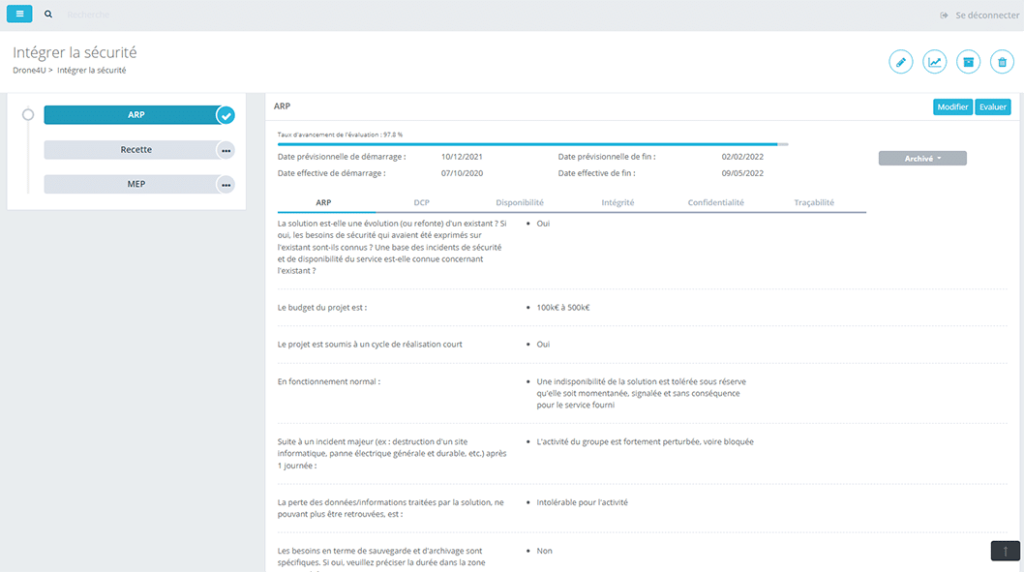Switch to the Disponibilité tab
This screenshot has height=572, width=1024.
click(519, 202)
